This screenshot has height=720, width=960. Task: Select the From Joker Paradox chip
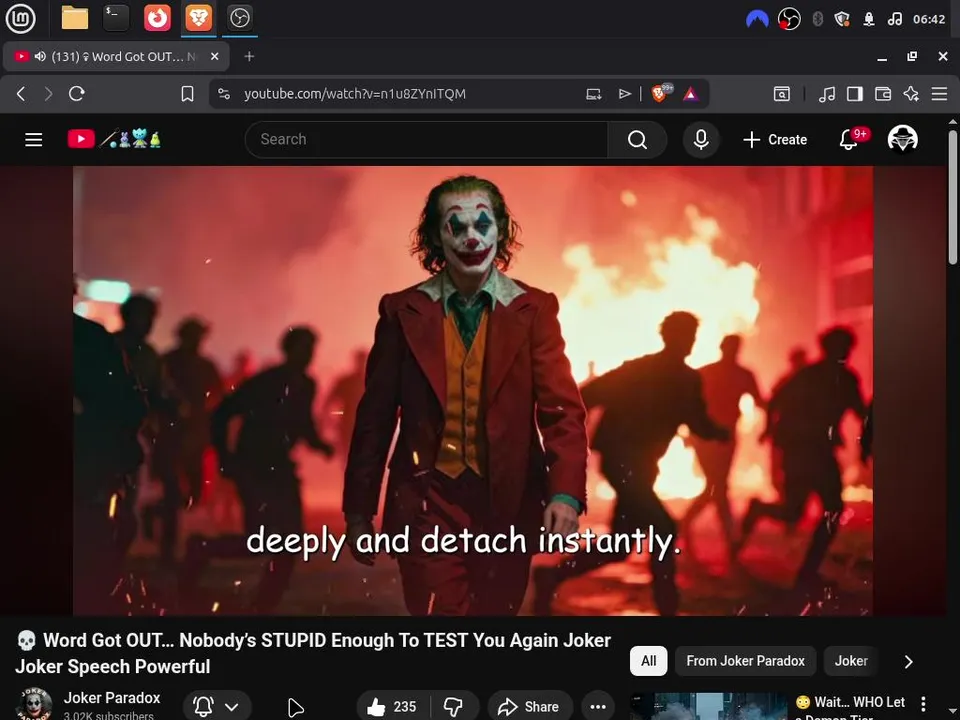click(745, 661)
